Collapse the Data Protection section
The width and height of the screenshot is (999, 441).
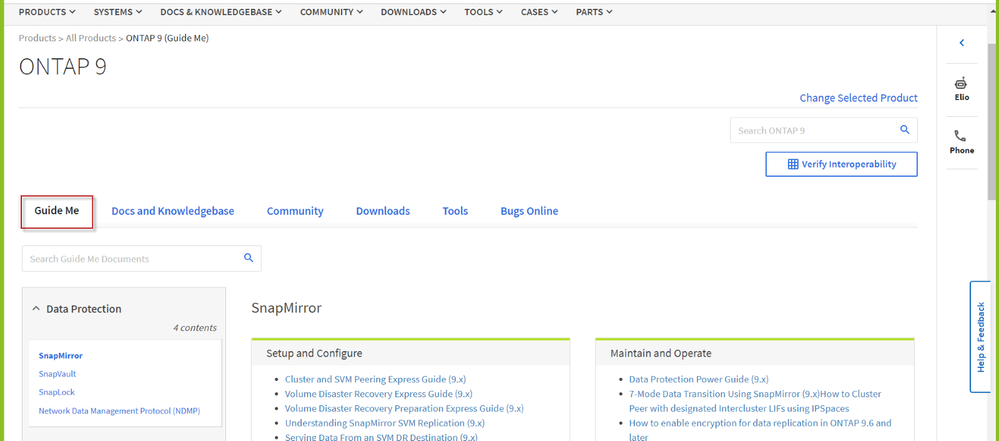(x=36, y=308)
